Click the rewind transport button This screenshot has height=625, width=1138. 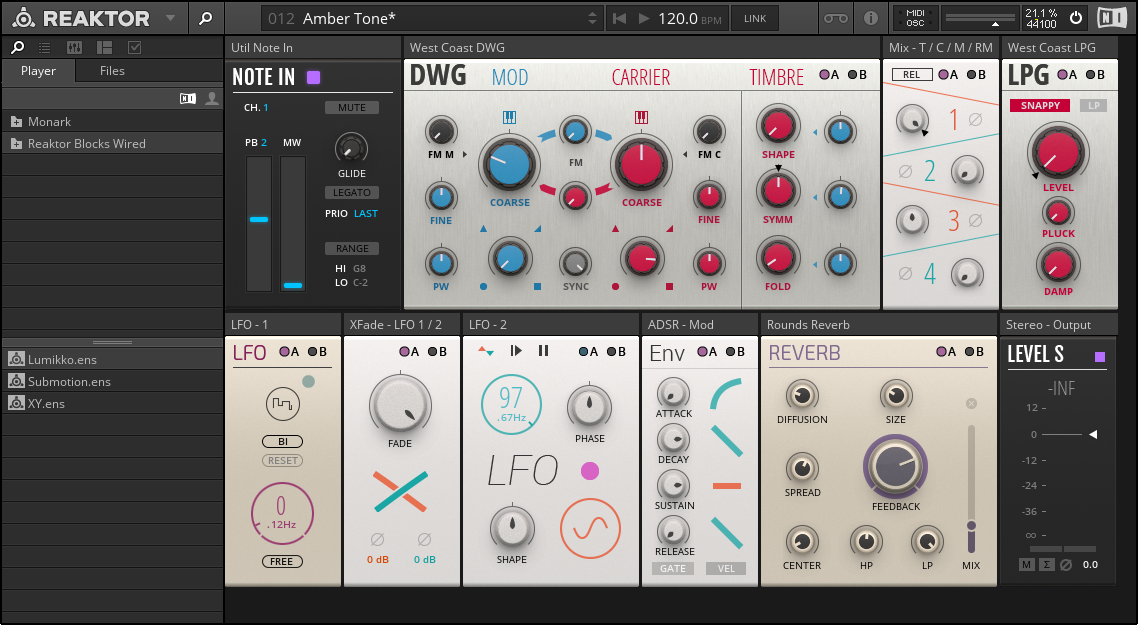click(x=619, y=18)
